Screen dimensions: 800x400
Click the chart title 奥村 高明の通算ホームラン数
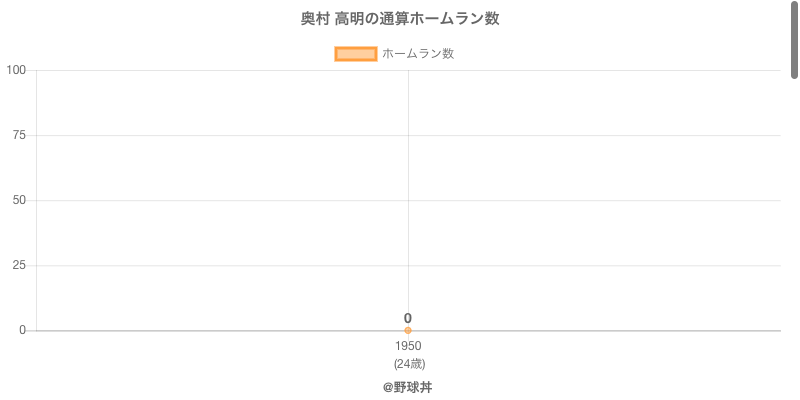[400, 19]
